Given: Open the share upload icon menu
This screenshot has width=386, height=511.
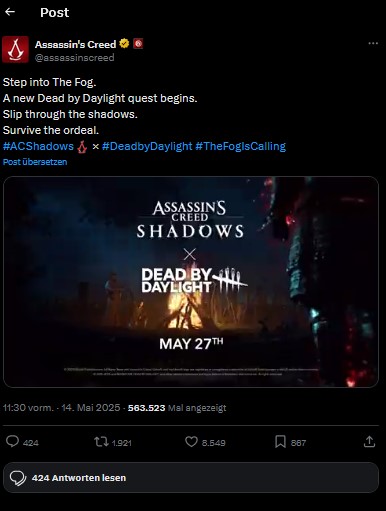Looking at the screenshot, I should click(x=369, y=442).
